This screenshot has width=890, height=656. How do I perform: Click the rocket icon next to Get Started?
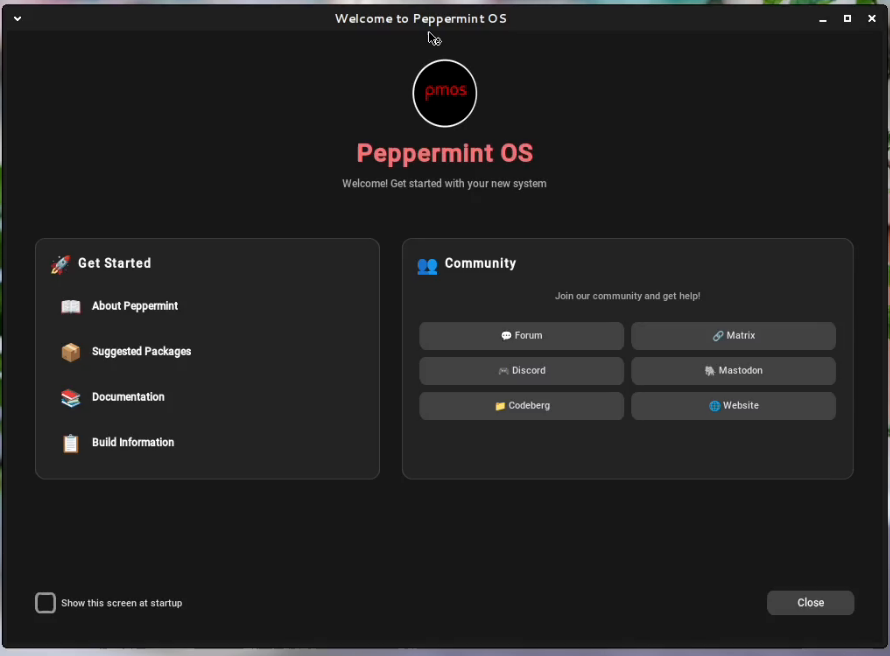61,264
